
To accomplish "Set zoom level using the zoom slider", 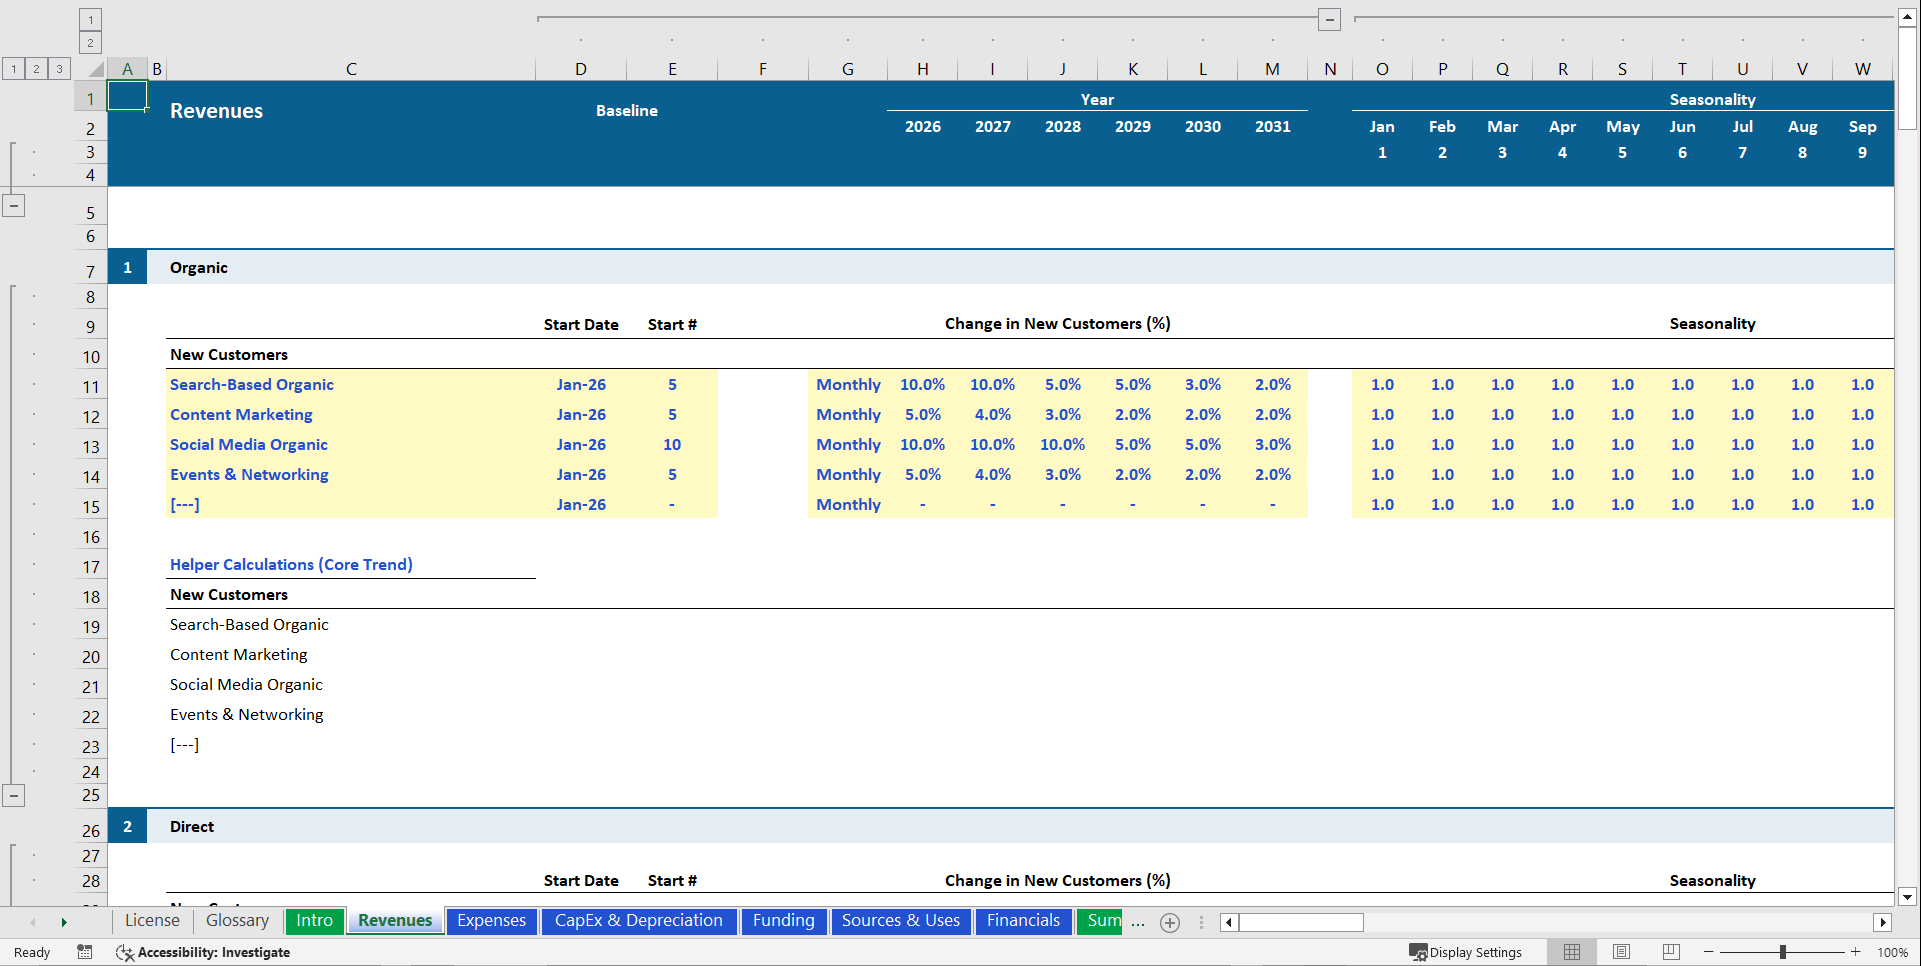I will 1785,952.
